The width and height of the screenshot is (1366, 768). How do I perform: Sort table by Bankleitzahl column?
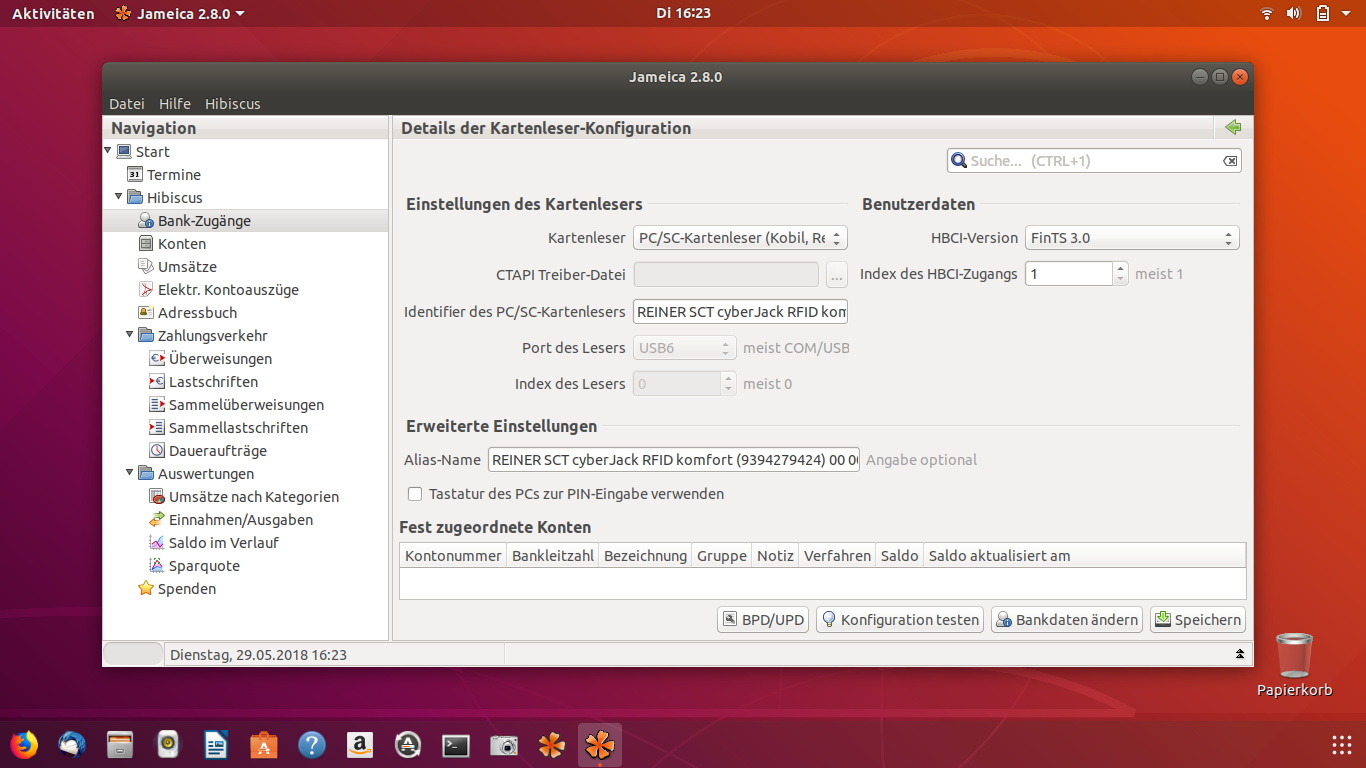point(553,556)
